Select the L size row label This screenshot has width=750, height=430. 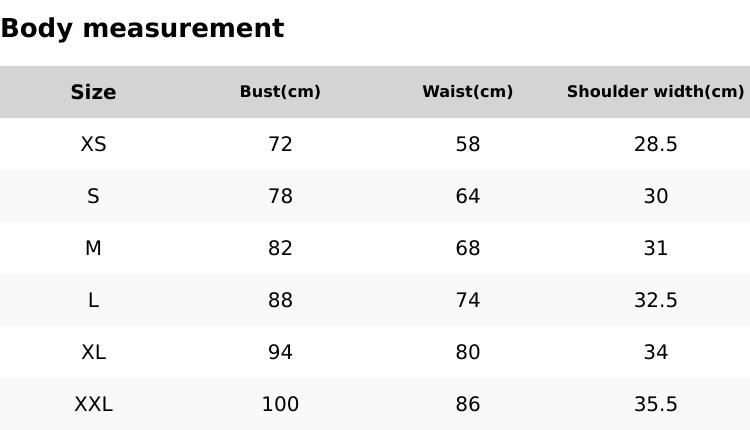coord(93,300)
